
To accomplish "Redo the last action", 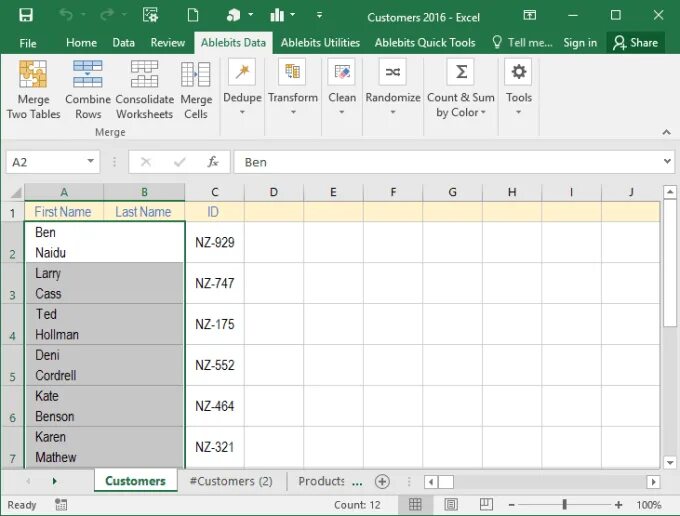I will coord(107,15).
